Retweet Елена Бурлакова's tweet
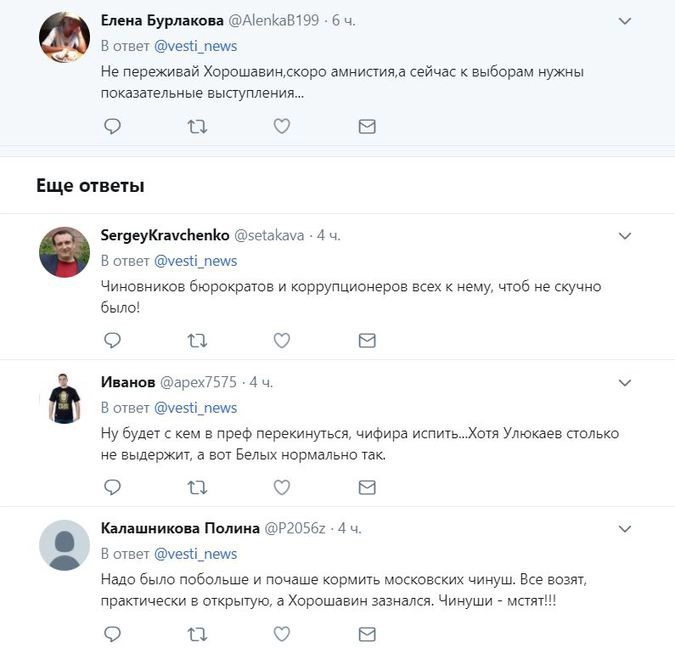This screenshot has width=675, height=648. pyautogui.click(x=197, y=127)
